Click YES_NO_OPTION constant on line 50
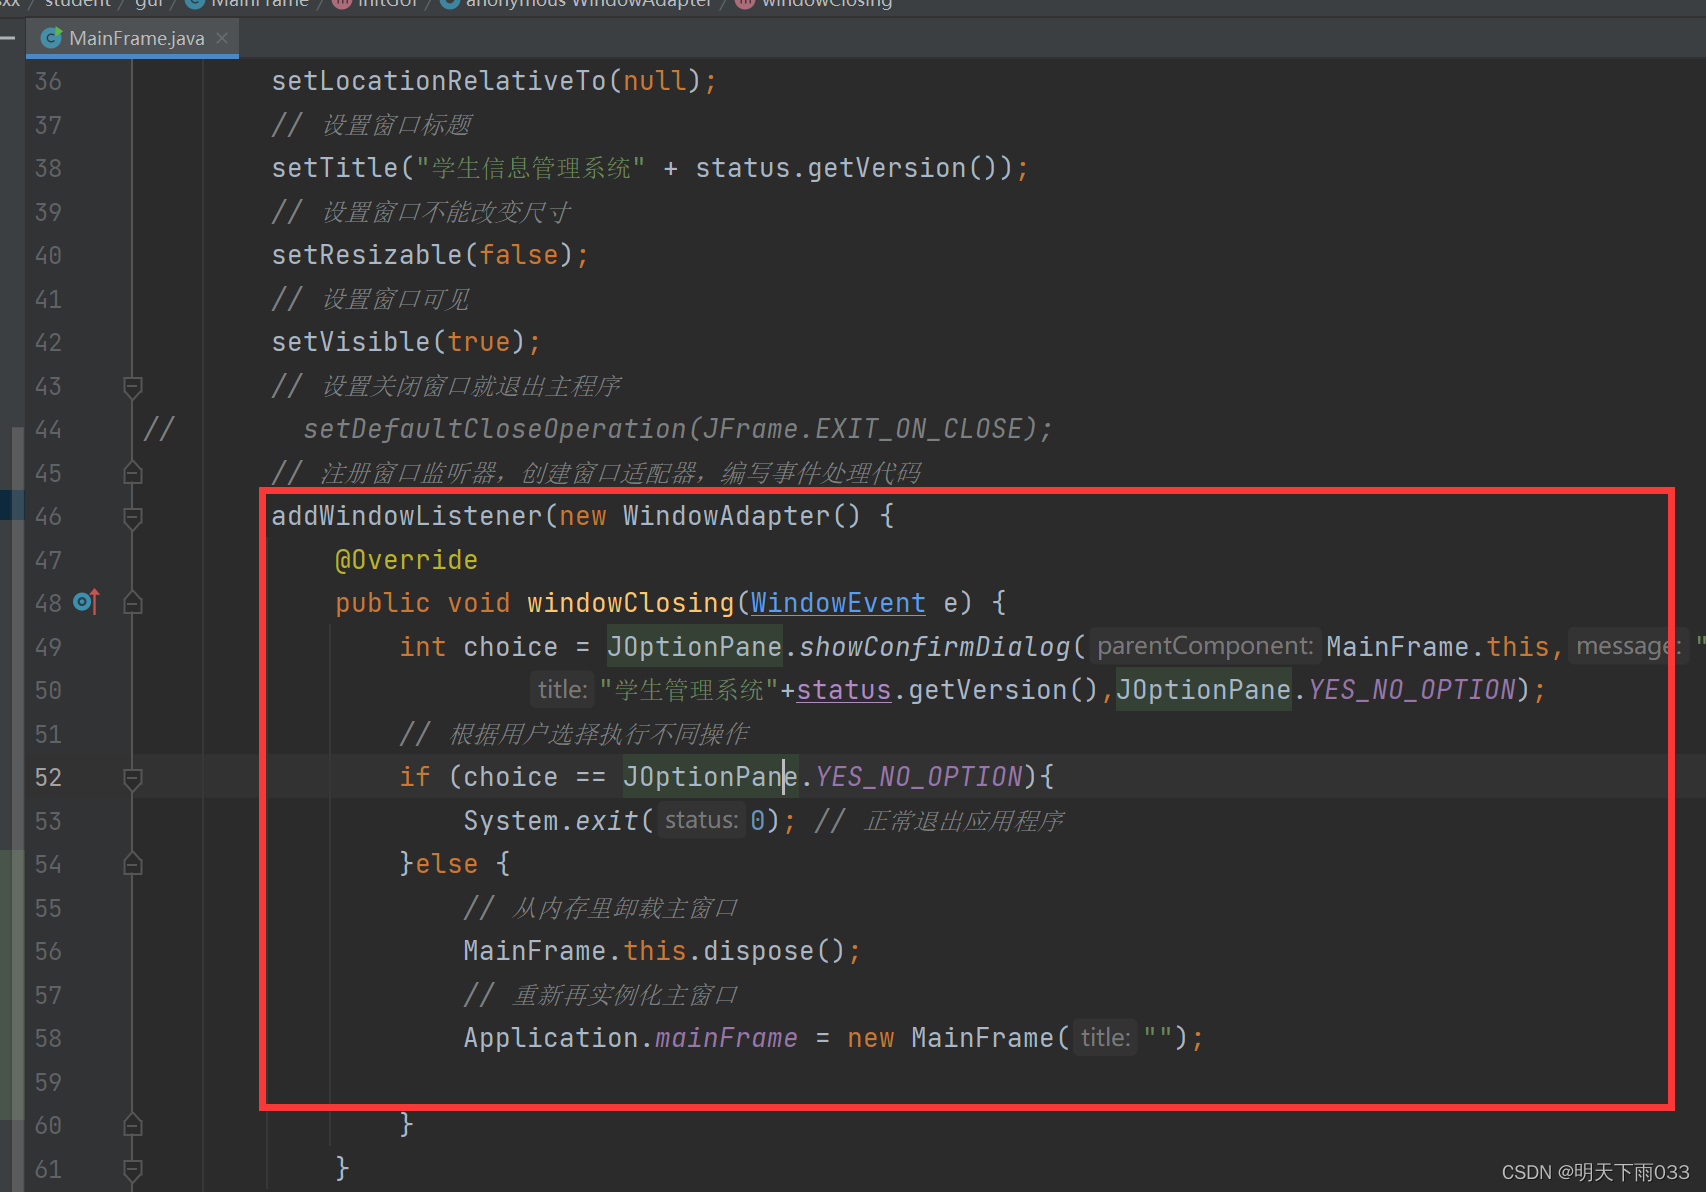This screenshot has width=1706, height=1192. click(1412, 690)
